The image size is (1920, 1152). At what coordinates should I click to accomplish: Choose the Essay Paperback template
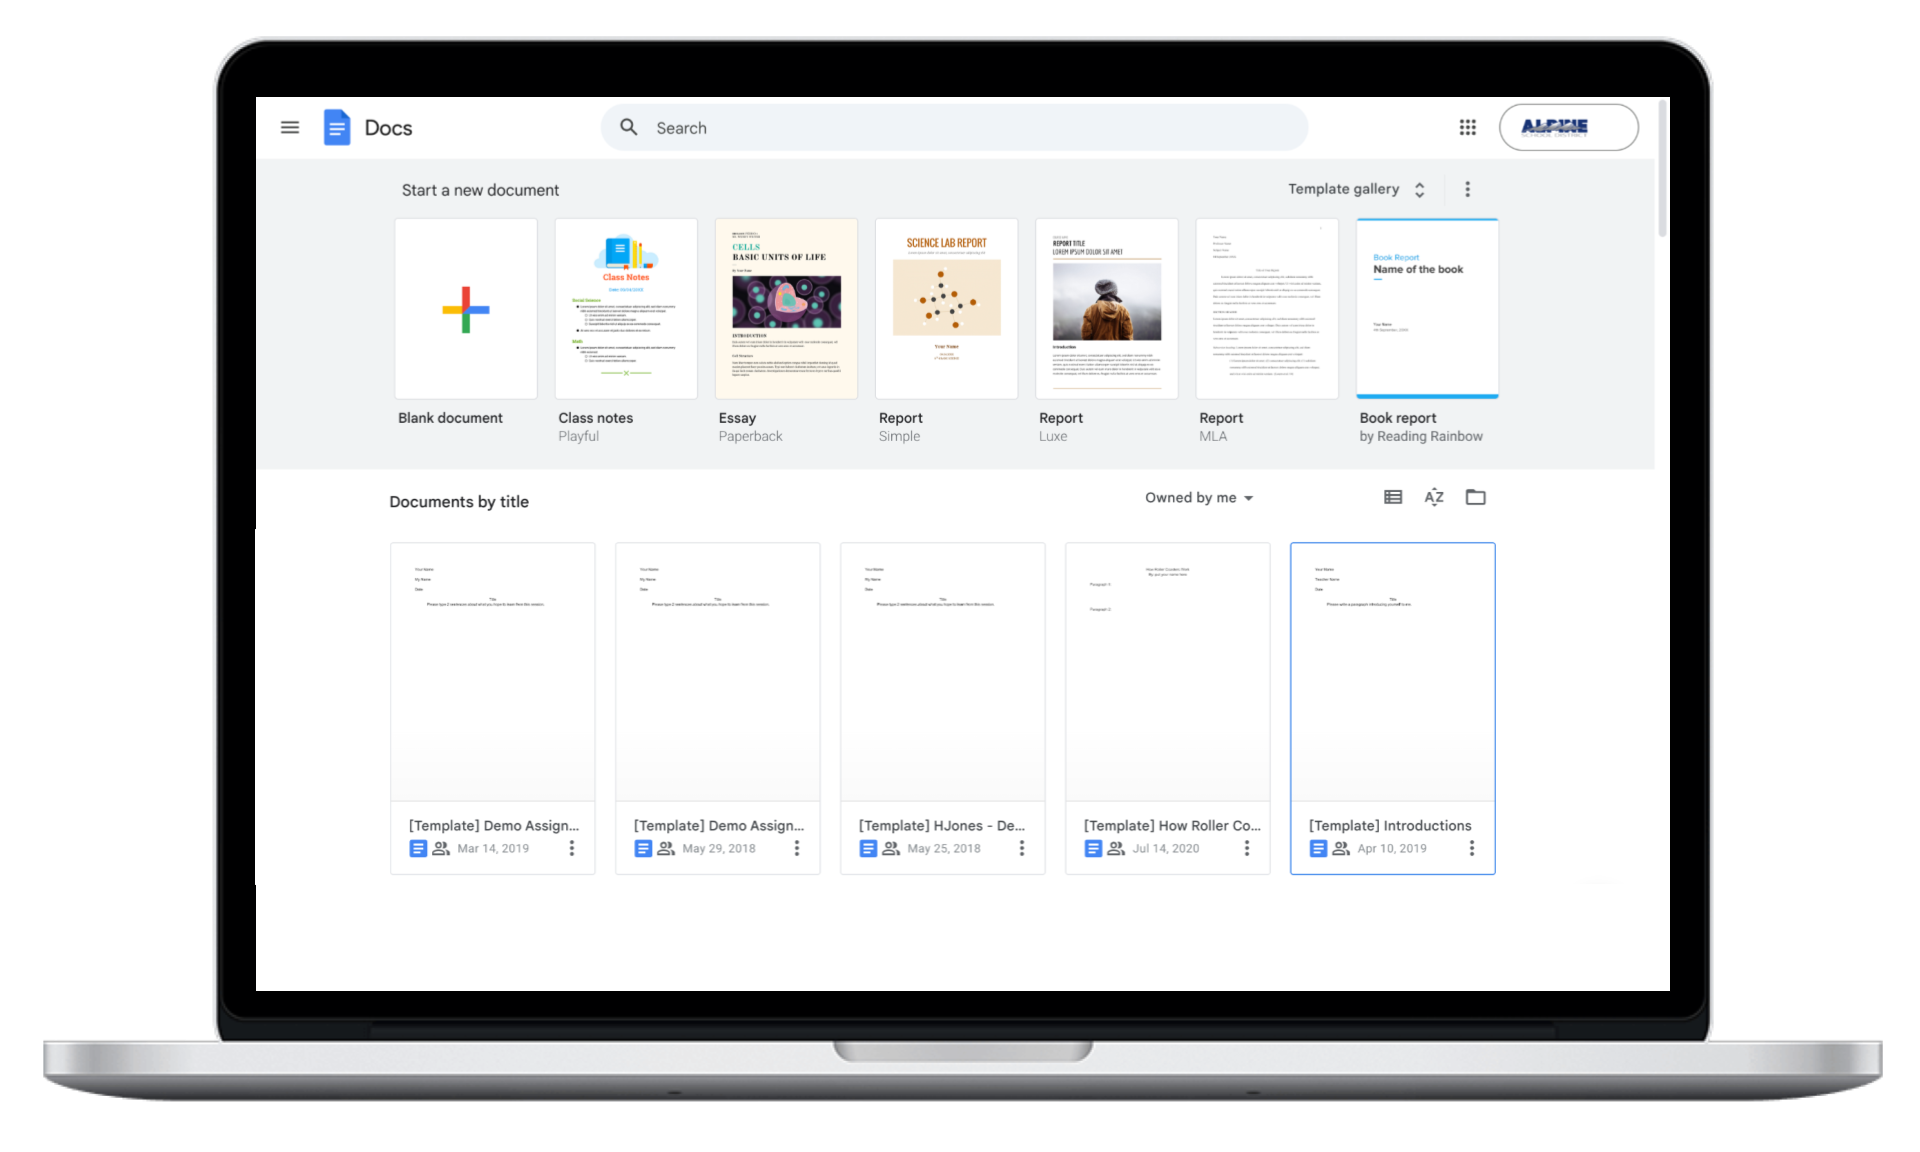786,309
